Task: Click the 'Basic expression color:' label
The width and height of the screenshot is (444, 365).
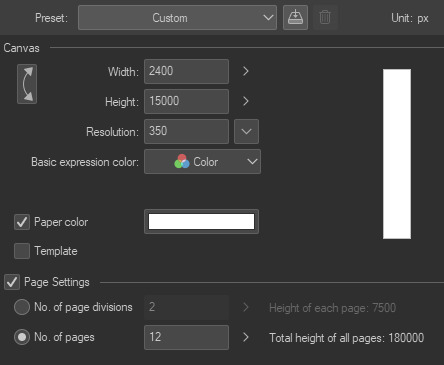Action: tap(85, 162)
